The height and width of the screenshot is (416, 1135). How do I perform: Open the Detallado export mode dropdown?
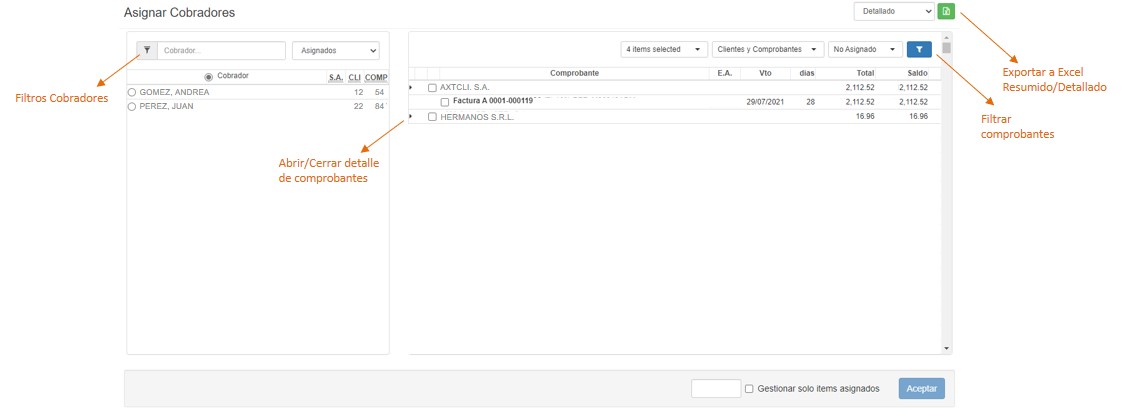pyautogui.click(x=893, y=11)
